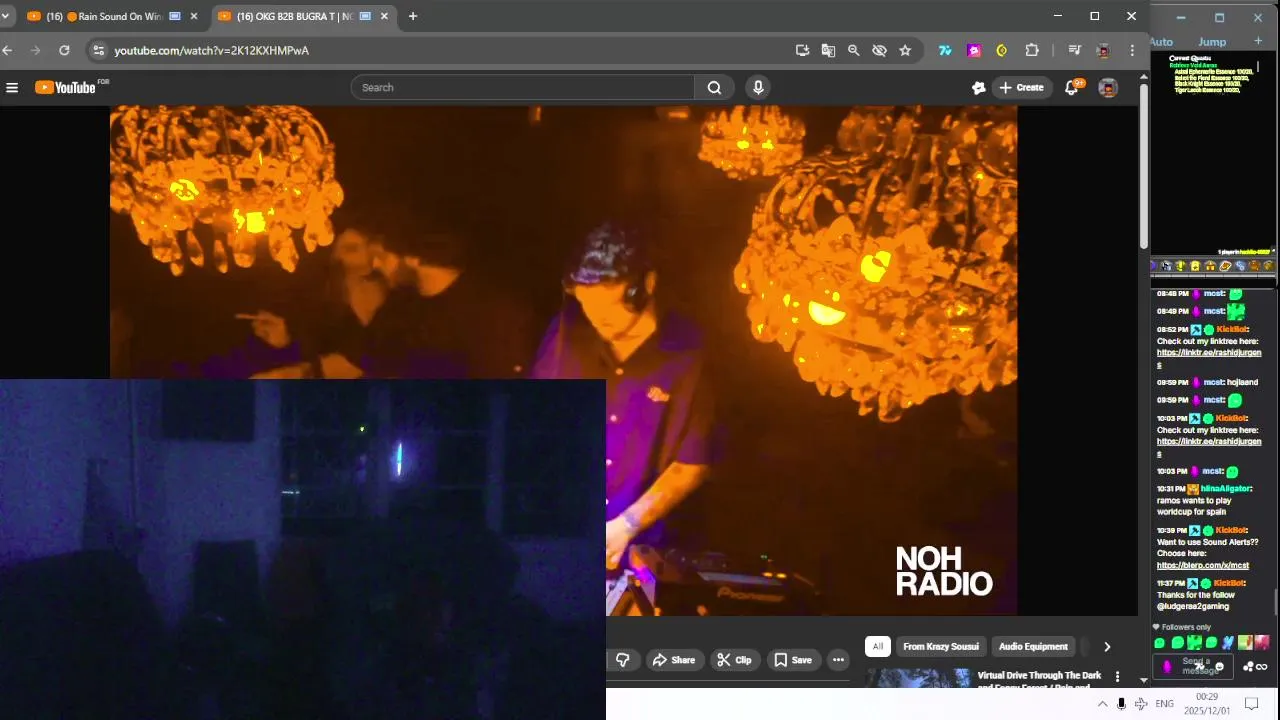Open ENG input language indicator
The width and height of the screenshot is (1280, 720).
pos(1164,704)
